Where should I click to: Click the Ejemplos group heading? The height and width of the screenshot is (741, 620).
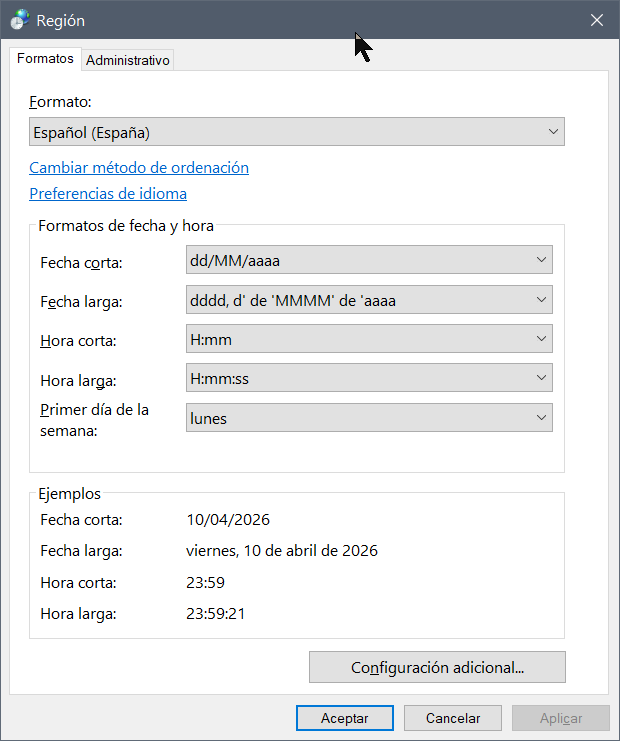coord(69,494)
